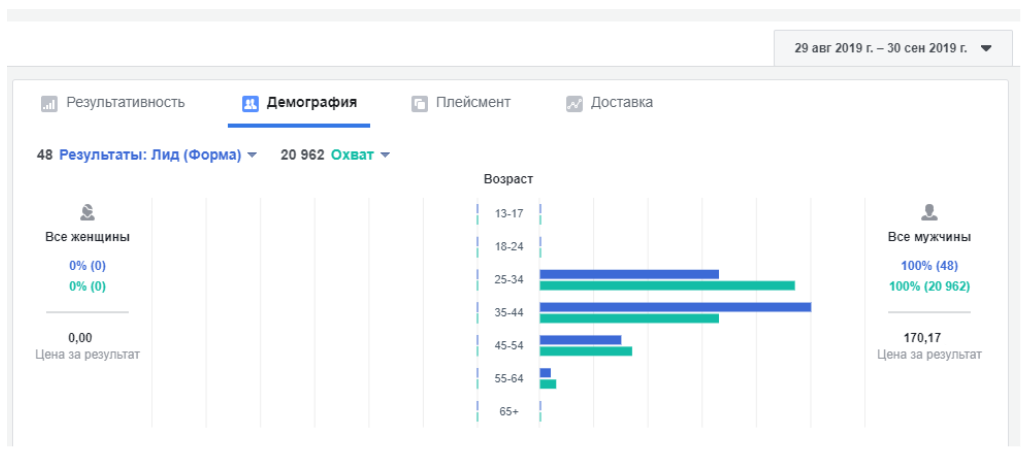Switch to the Результативность tab
Image resolution: width=1023 pixels, height=451 pixels.
[125, 102]
